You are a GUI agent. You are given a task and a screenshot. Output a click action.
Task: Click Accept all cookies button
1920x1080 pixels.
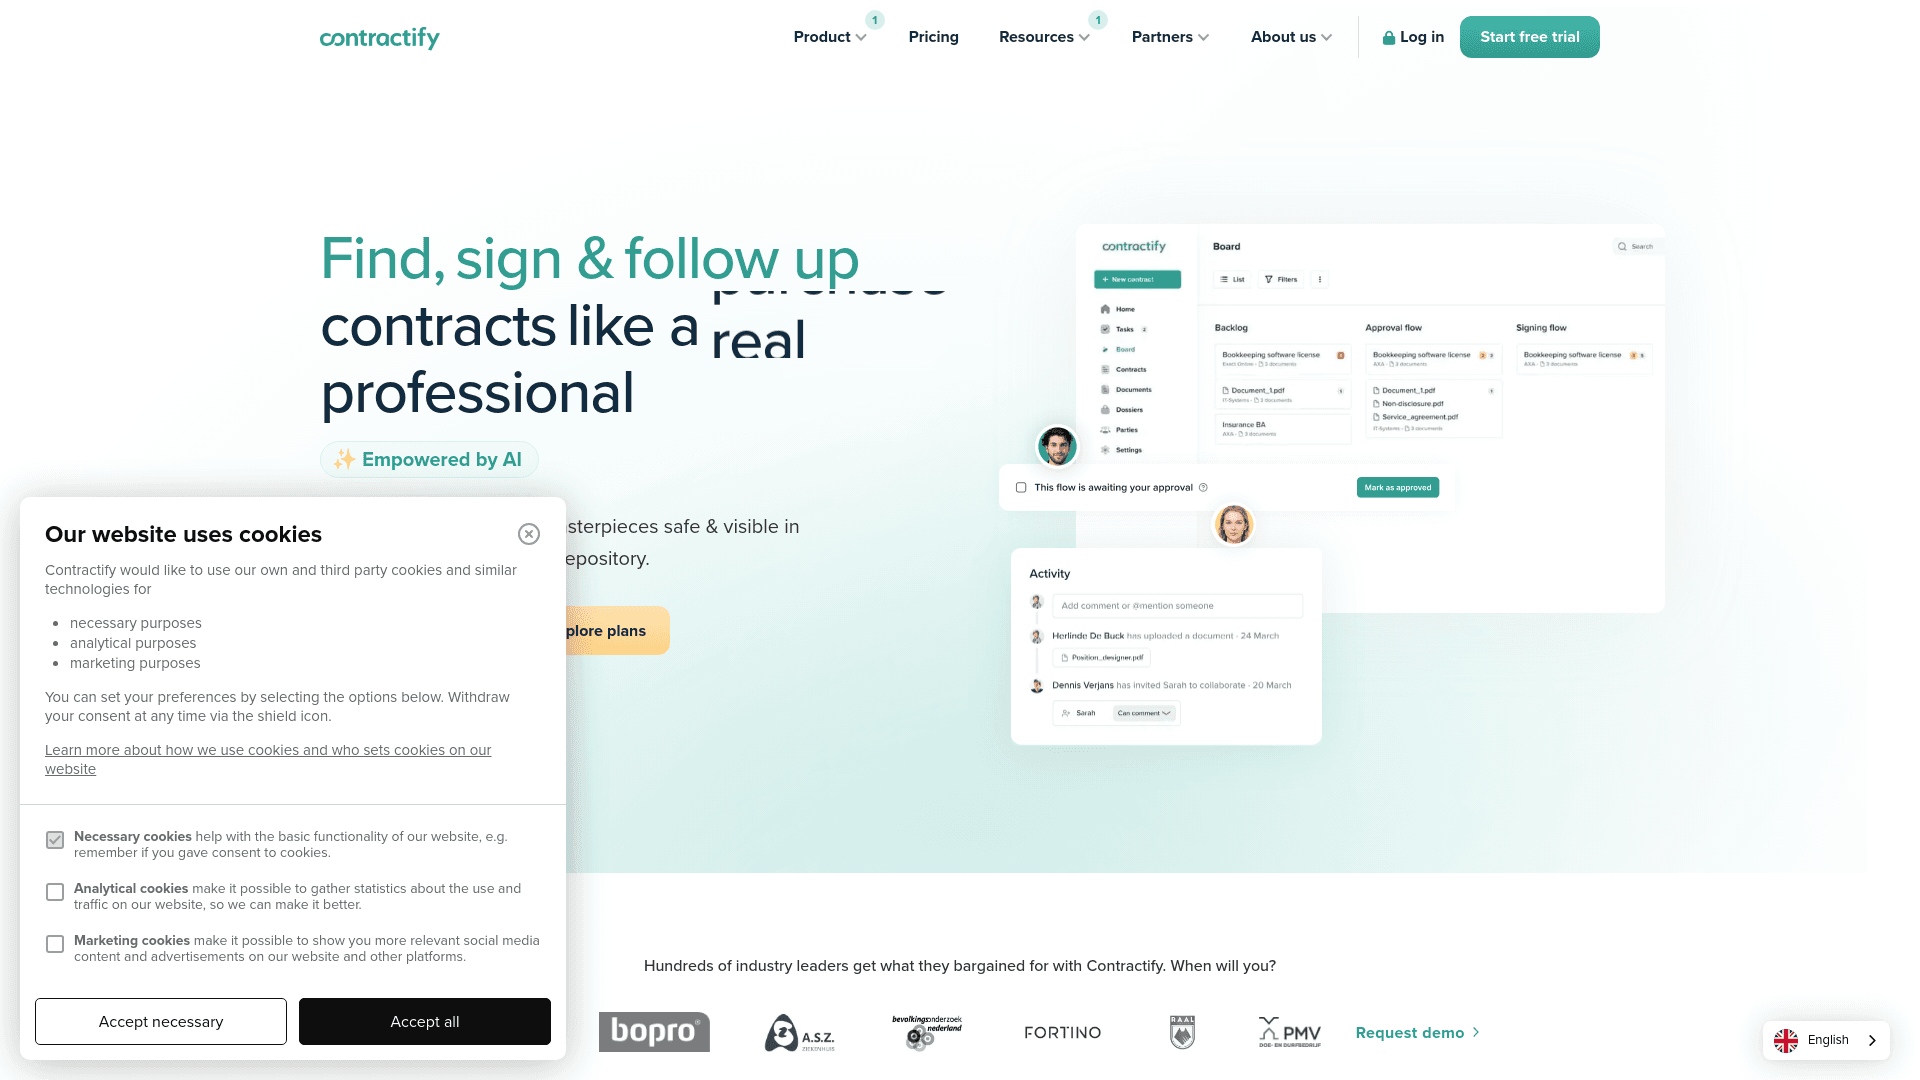426,1021
